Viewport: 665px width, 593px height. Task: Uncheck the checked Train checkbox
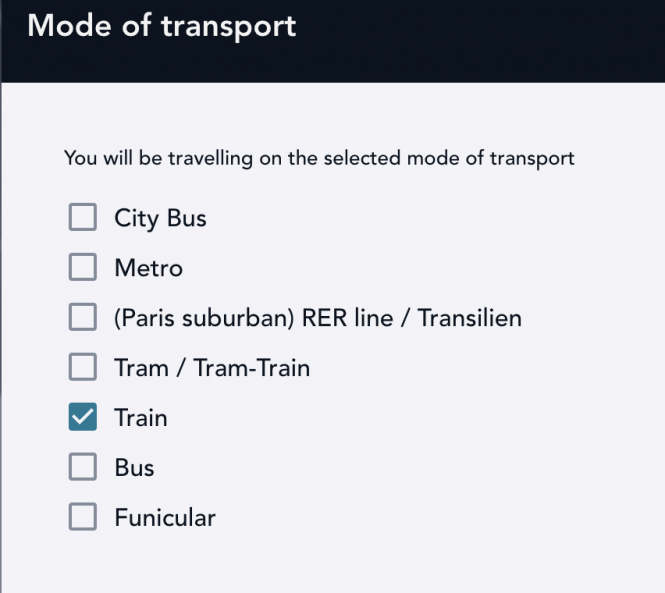tap(82, 418)
